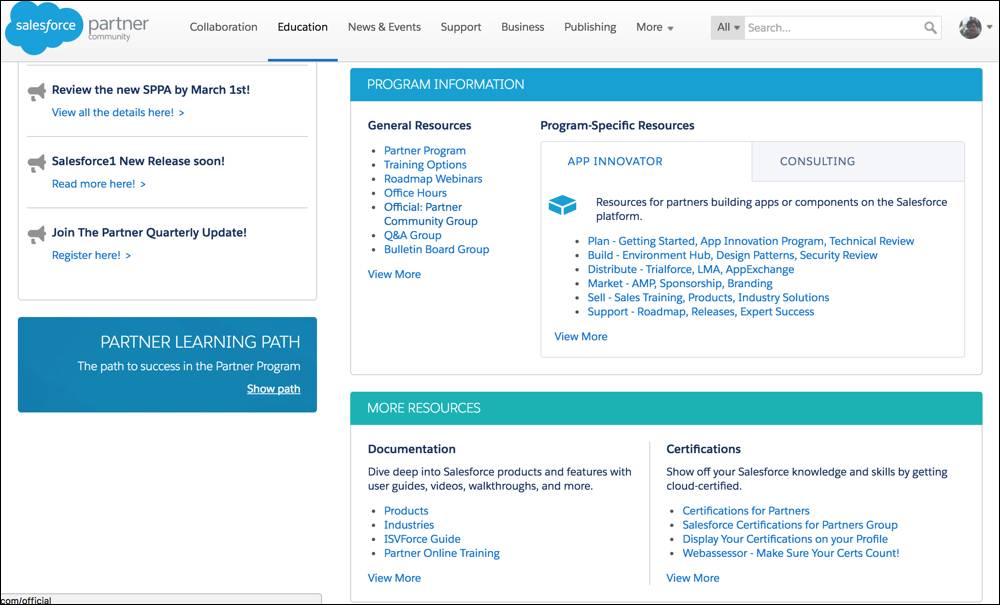Open the user avatar profile picture
The height and width of the screenshot is (605, 1000).
[970, 27]
